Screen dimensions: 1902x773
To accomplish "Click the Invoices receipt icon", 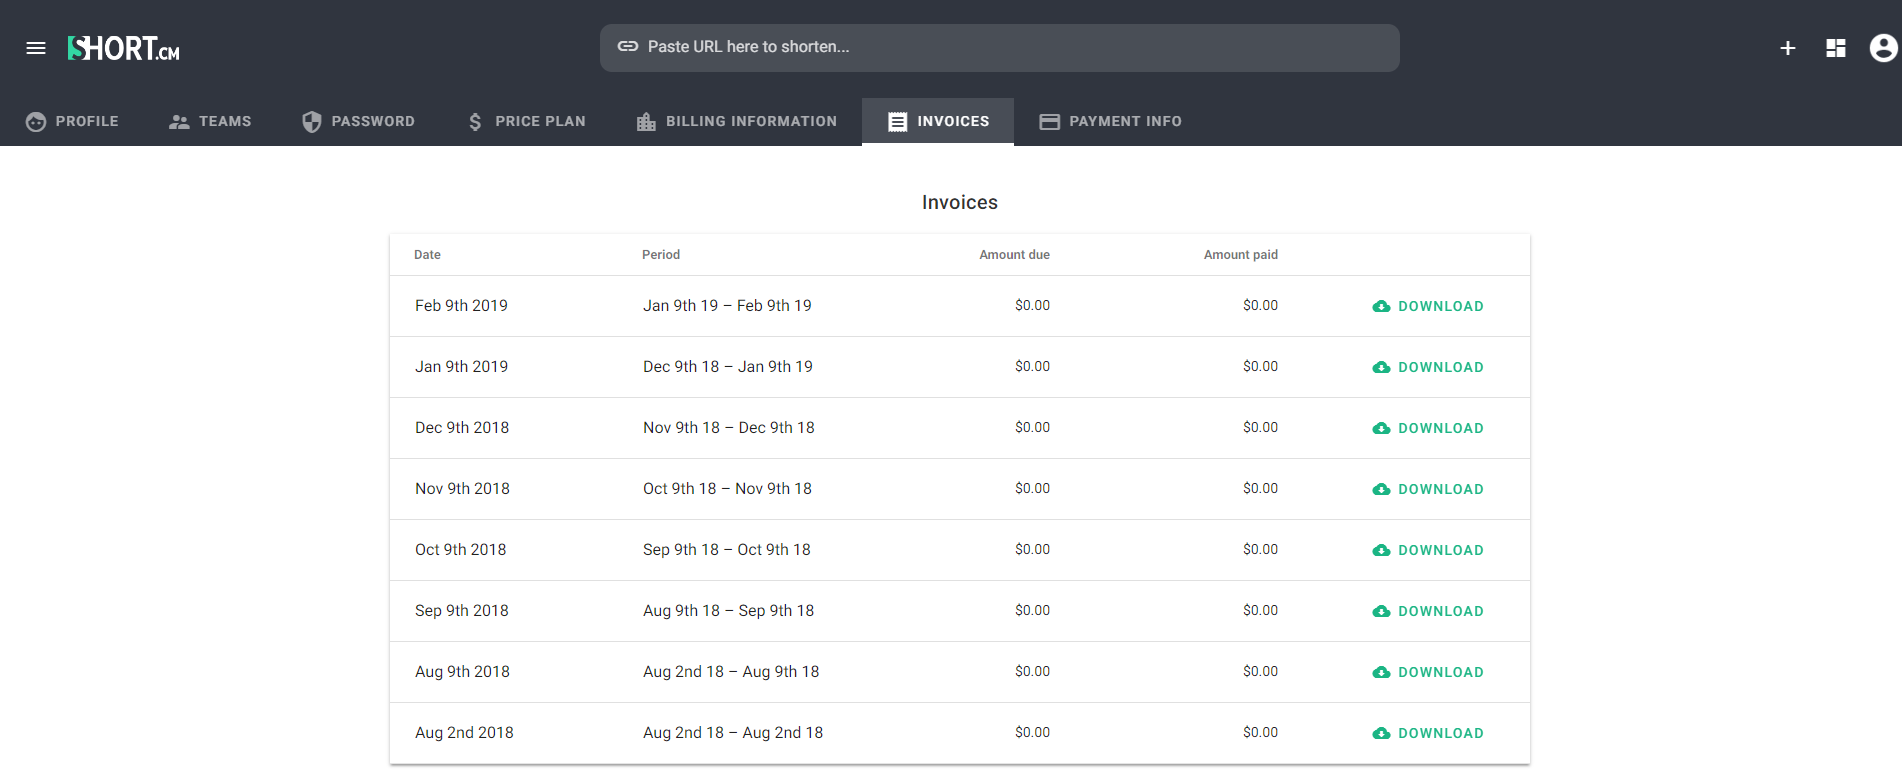I will click(x=898, y=122).
